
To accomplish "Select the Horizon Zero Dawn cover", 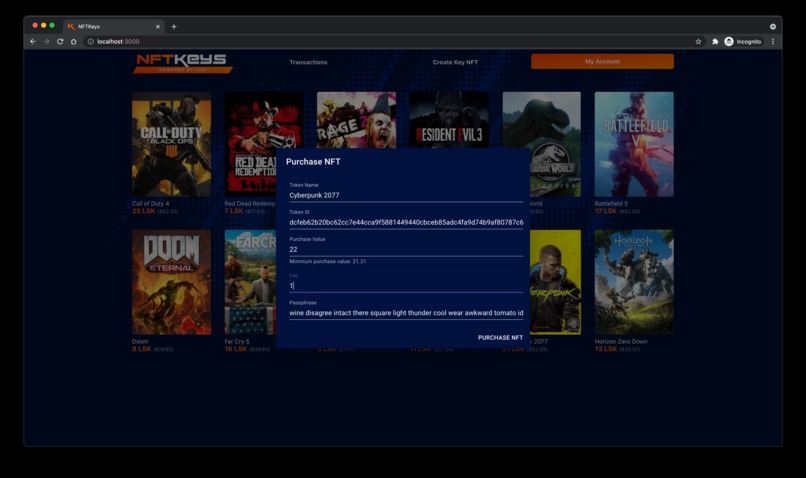I will 634,282.
